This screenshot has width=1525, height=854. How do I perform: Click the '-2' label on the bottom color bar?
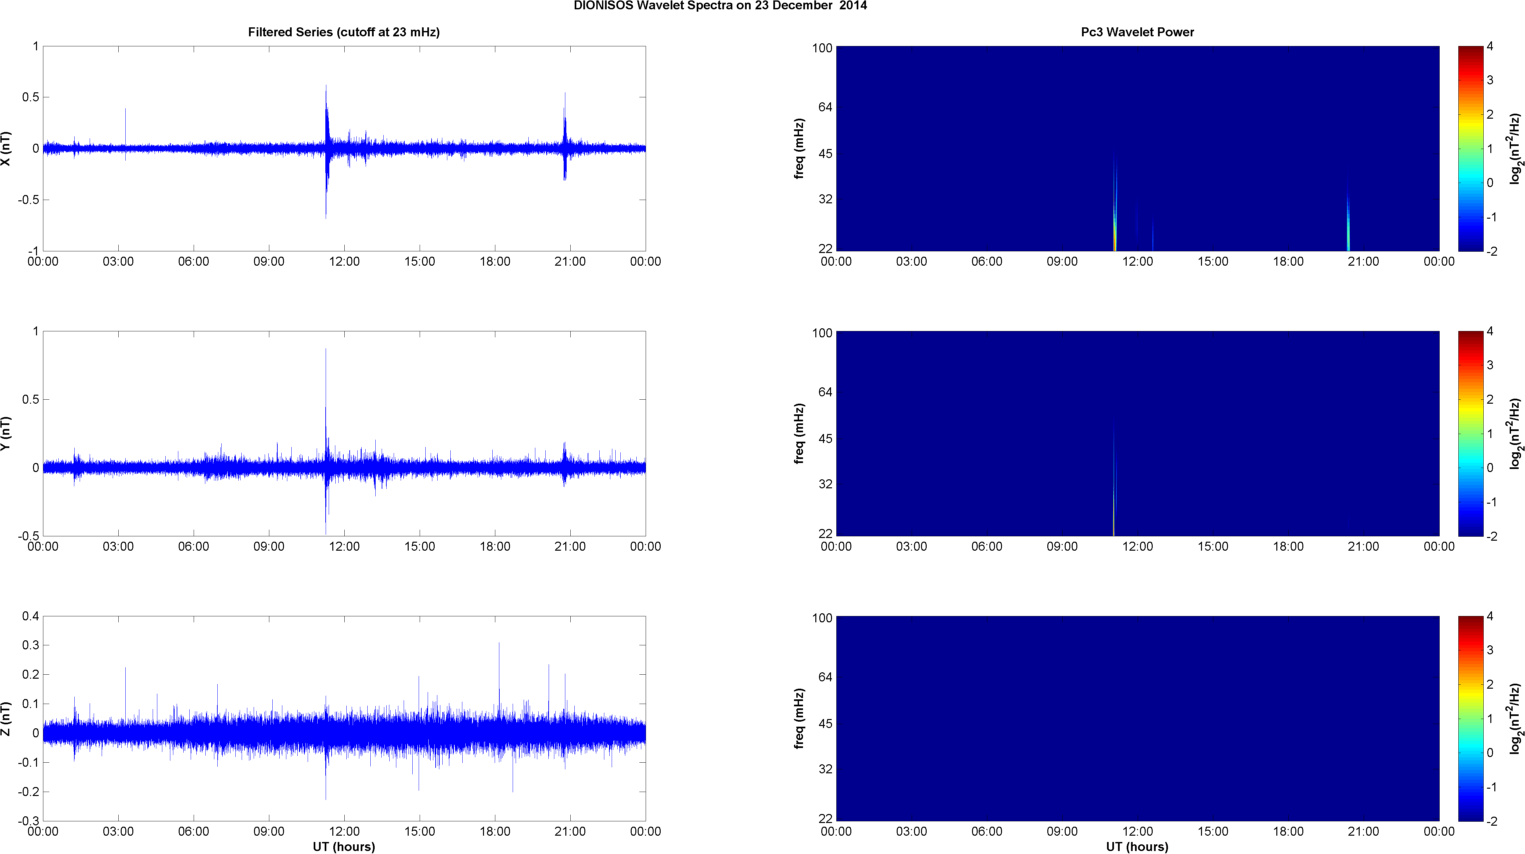[1491, 821]
